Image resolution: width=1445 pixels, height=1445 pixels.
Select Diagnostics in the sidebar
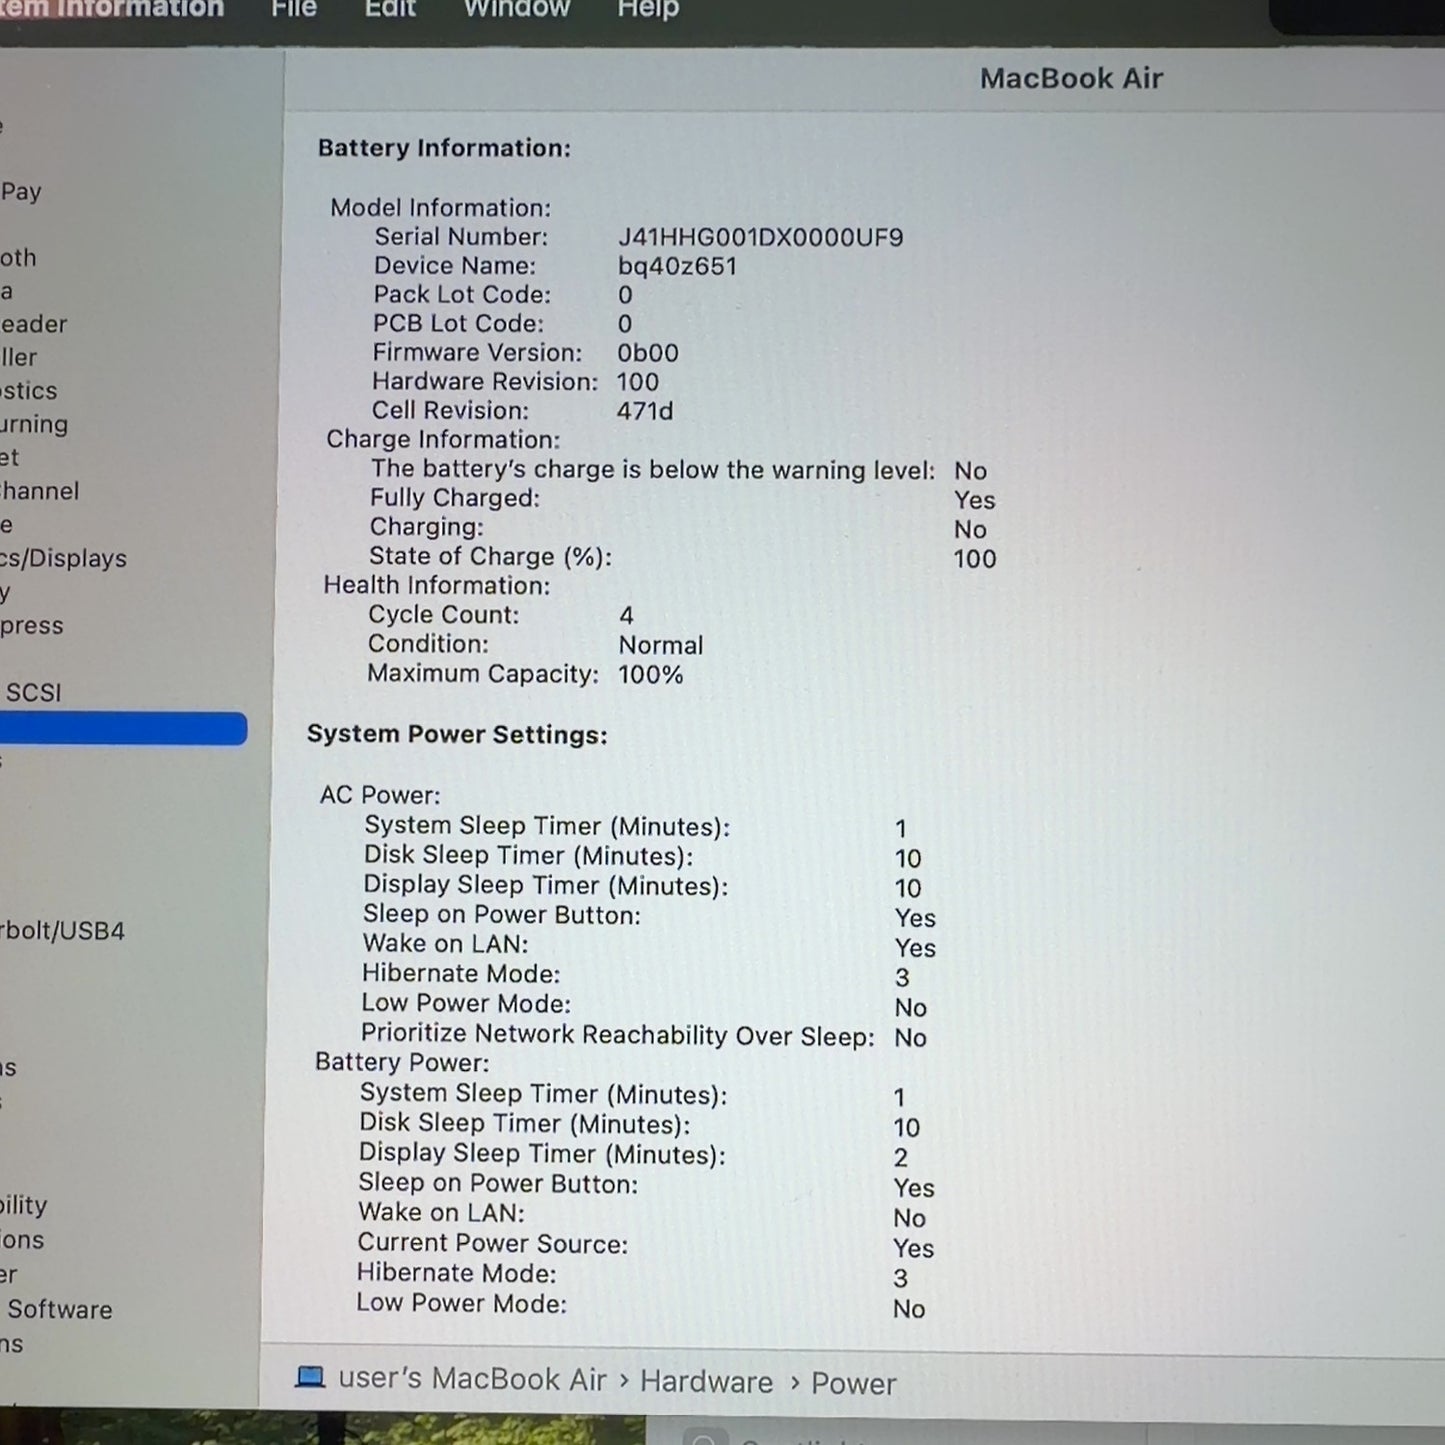tap(28, 391)
